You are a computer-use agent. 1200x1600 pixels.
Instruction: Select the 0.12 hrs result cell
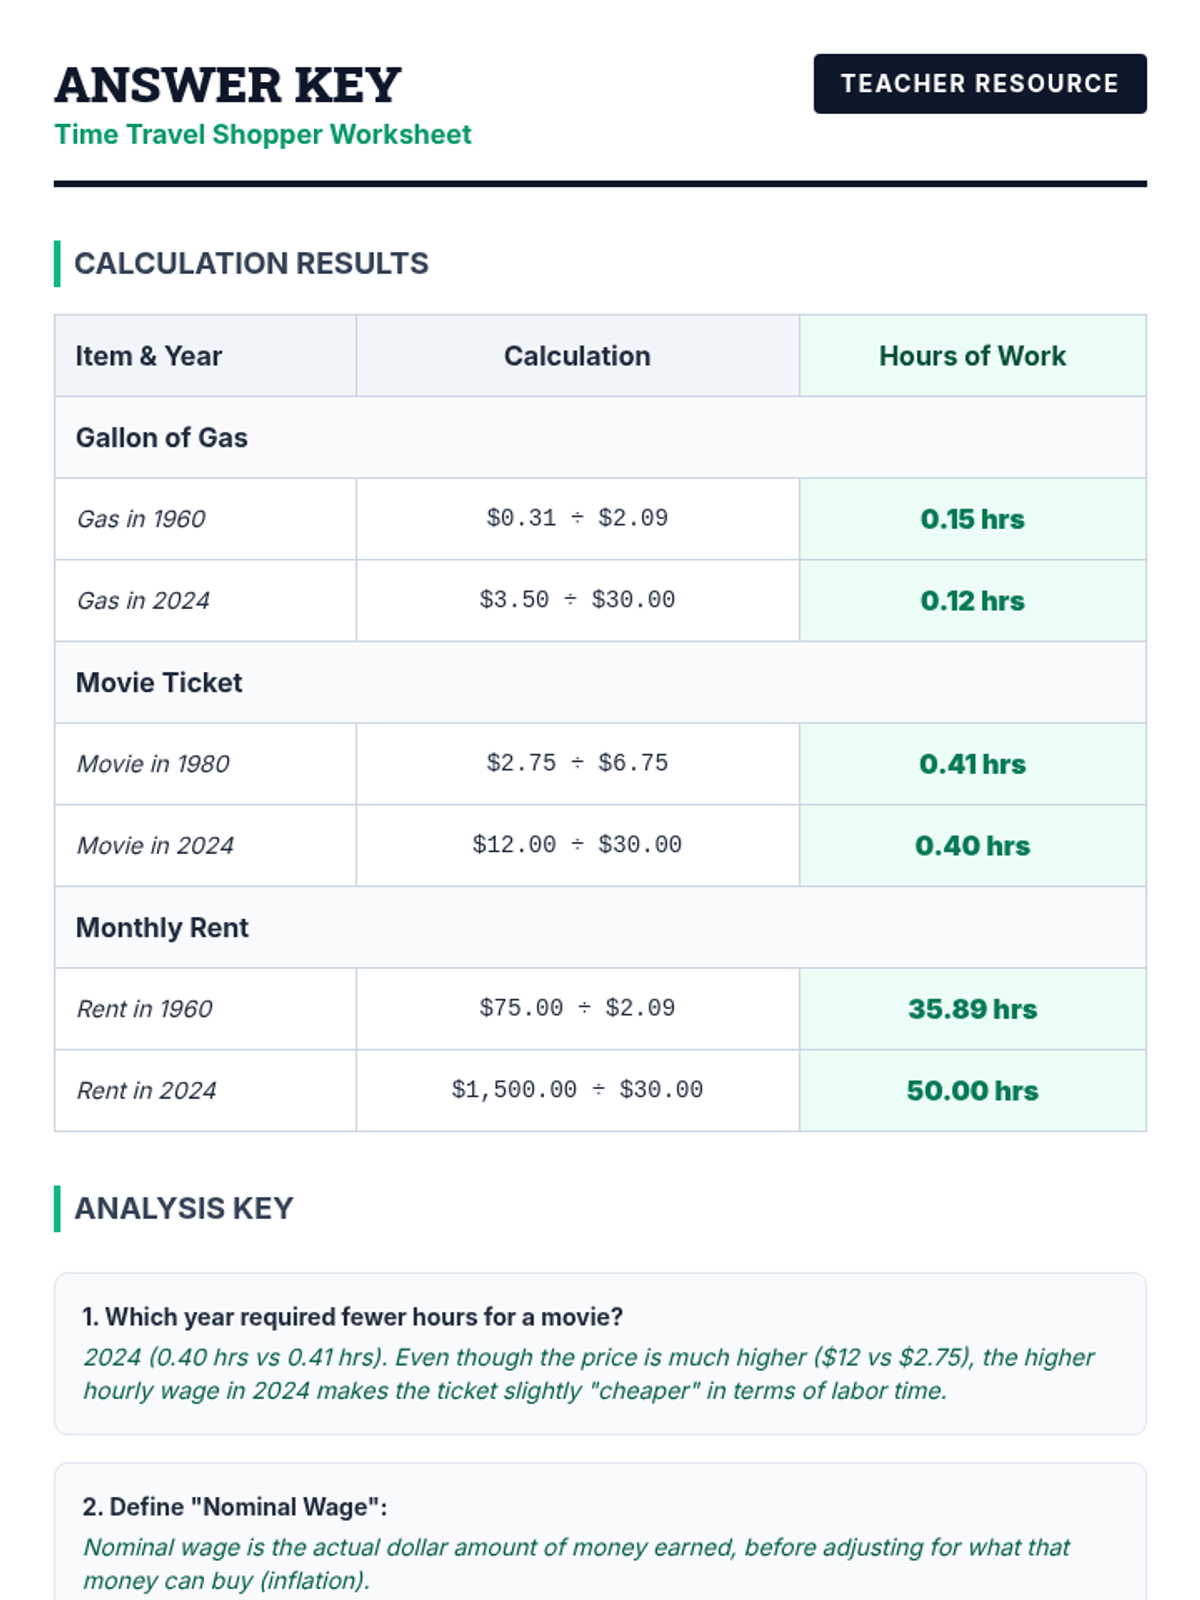[x=972, y=601]
